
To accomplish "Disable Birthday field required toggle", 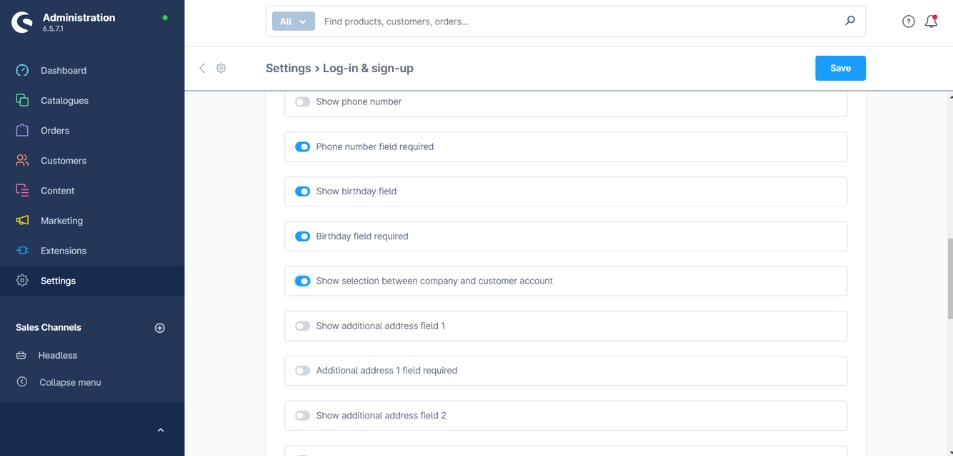I will pos(302,237).
